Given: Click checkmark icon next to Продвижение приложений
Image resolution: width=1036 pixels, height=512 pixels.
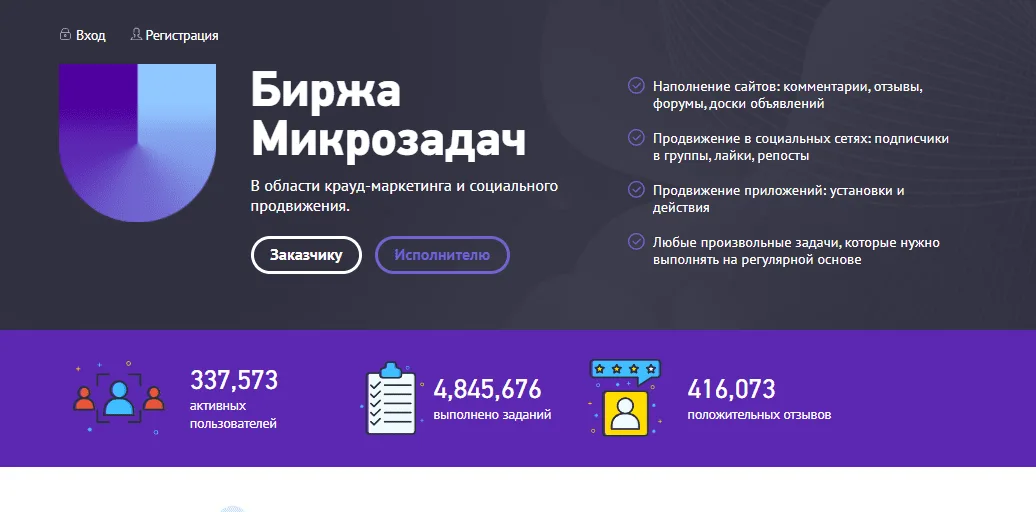Looking at the screenshot, I should pos(635,189).
